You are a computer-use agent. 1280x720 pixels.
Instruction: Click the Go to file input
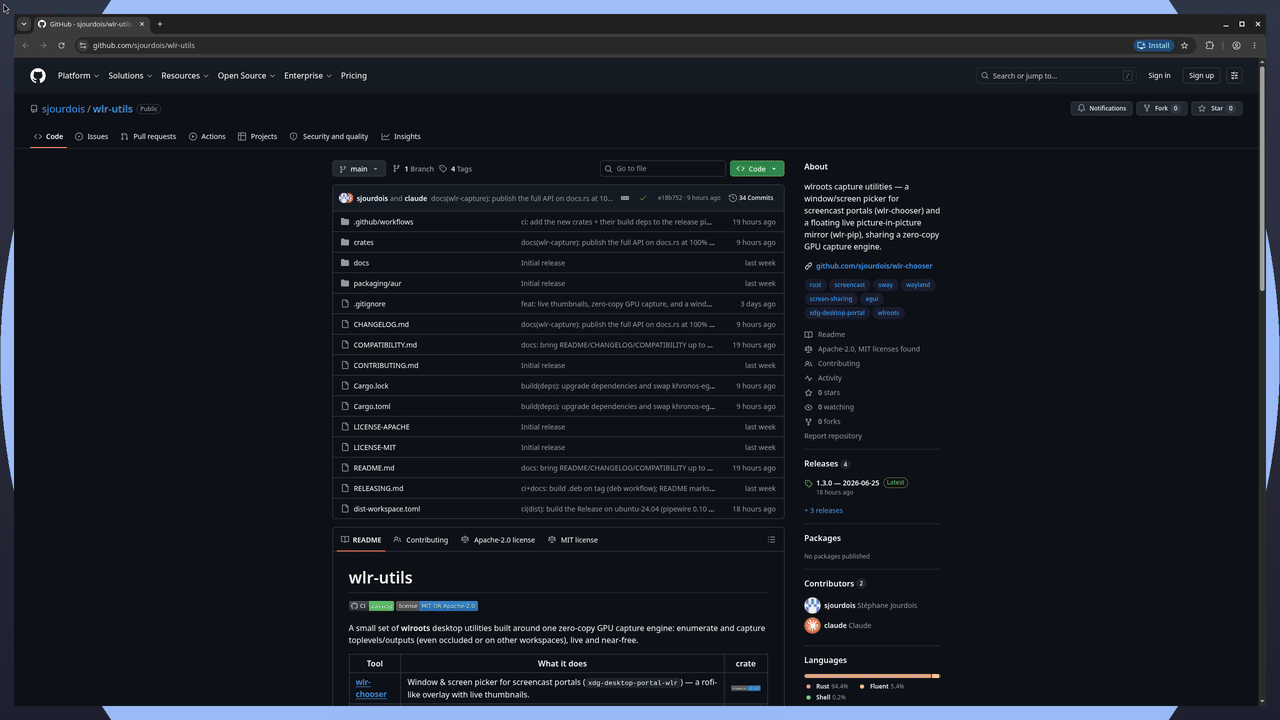[x=663, y=169]
